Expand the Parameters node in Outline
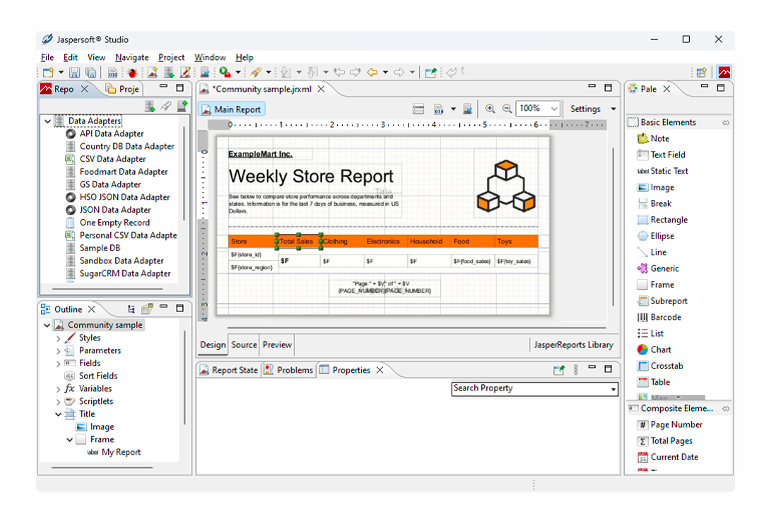The height and width of the screenshot is (529, 771). point(58,351)
